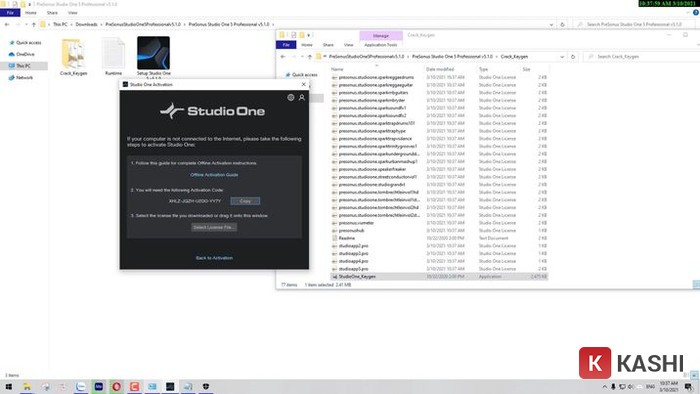Open Share tab of the back Explorer window
Viewport: 700px width, 394px height.
click(x=52, y=13)
